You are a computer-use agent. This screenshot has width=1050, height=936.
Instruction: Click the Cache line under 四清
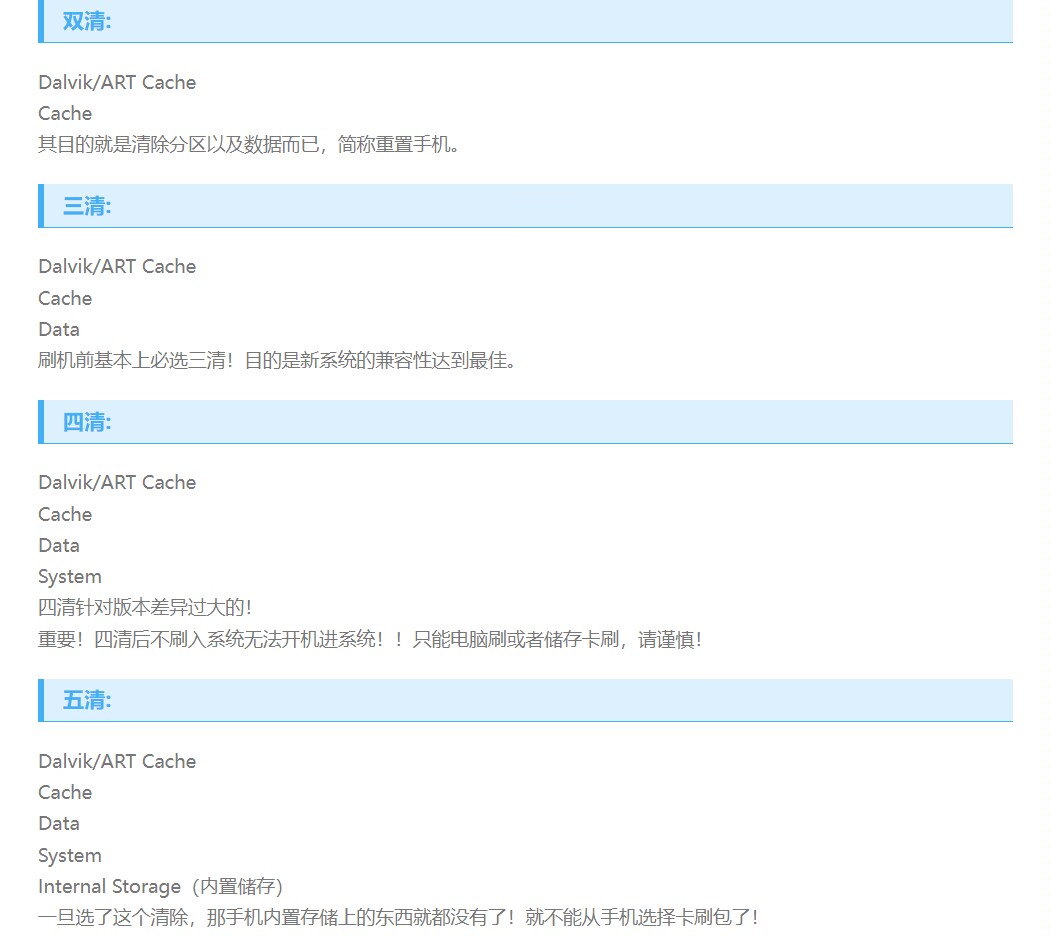click(x=65, y=515)
